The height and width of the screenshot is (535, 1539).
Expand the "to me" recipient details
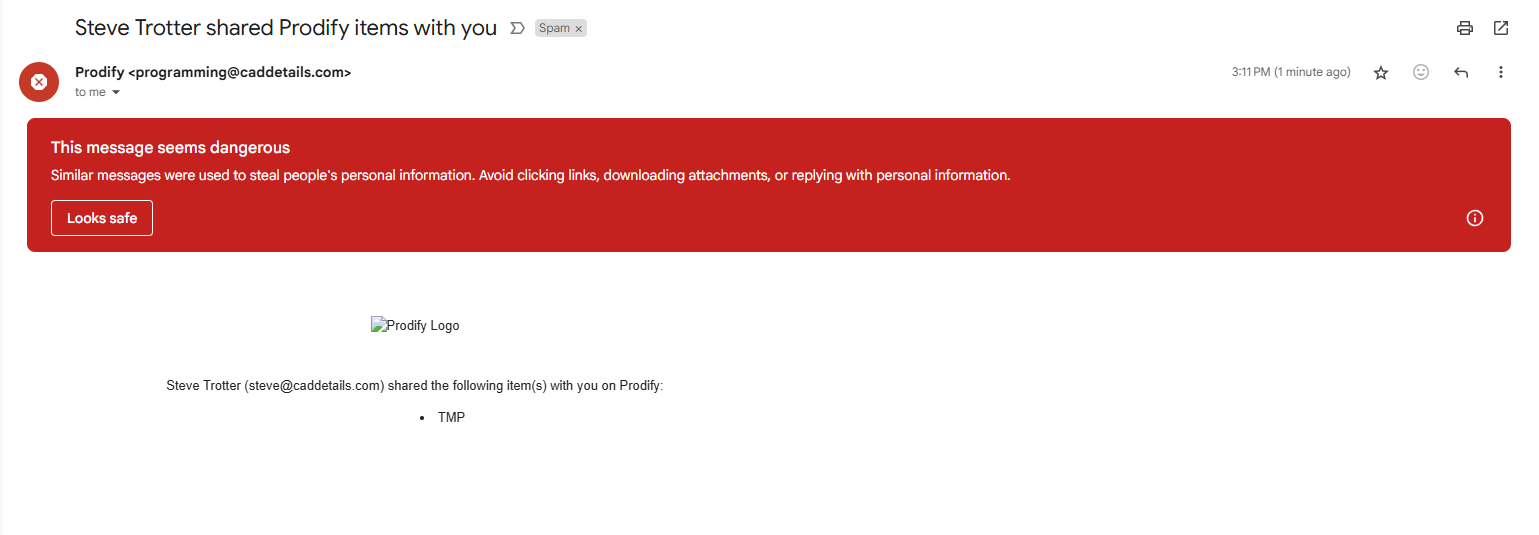click(116, 92)
